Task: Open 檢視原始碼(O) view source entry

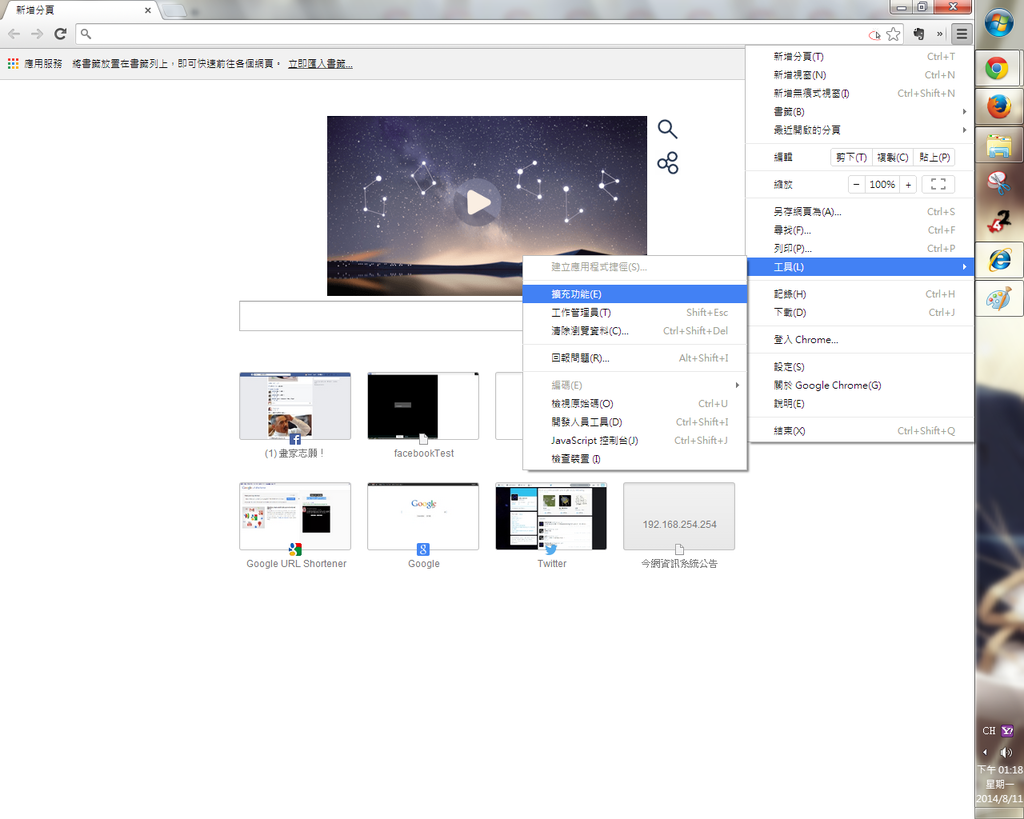Action: coord(635,404)
